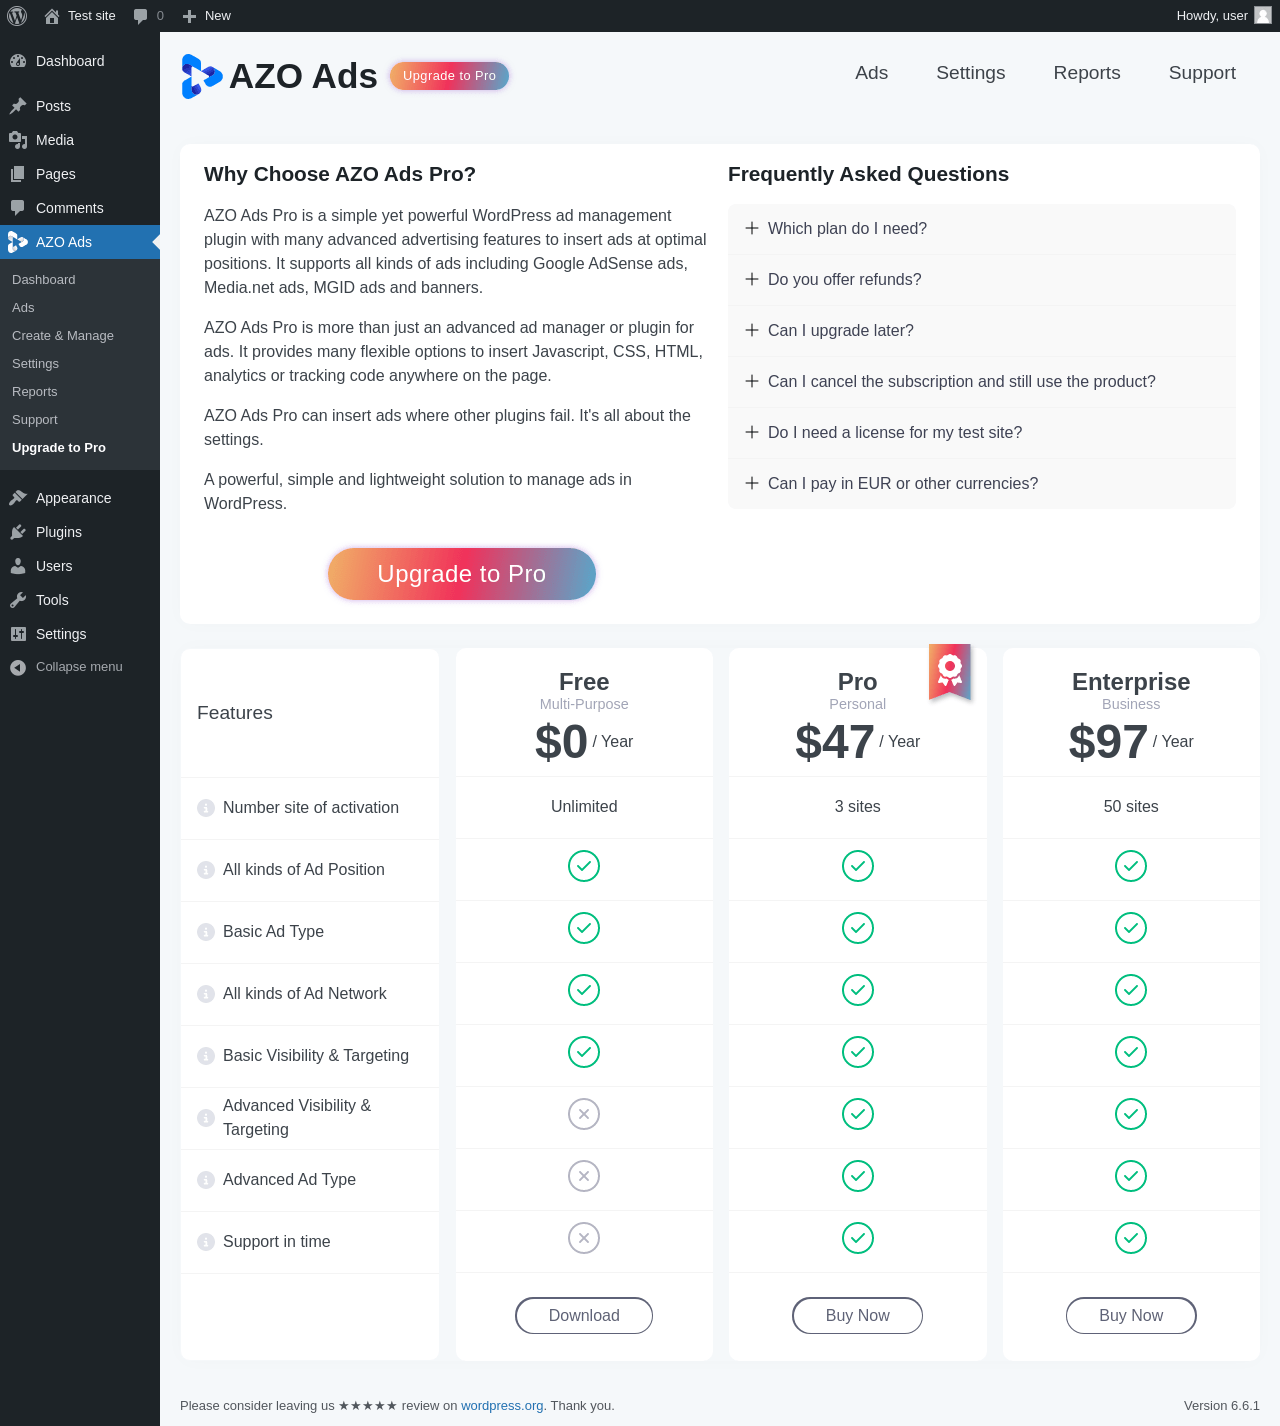Viewport: 1280px width, 1426px height.
Task: Click the WordPress logo icon in admin bar
Action: (17, 16)
